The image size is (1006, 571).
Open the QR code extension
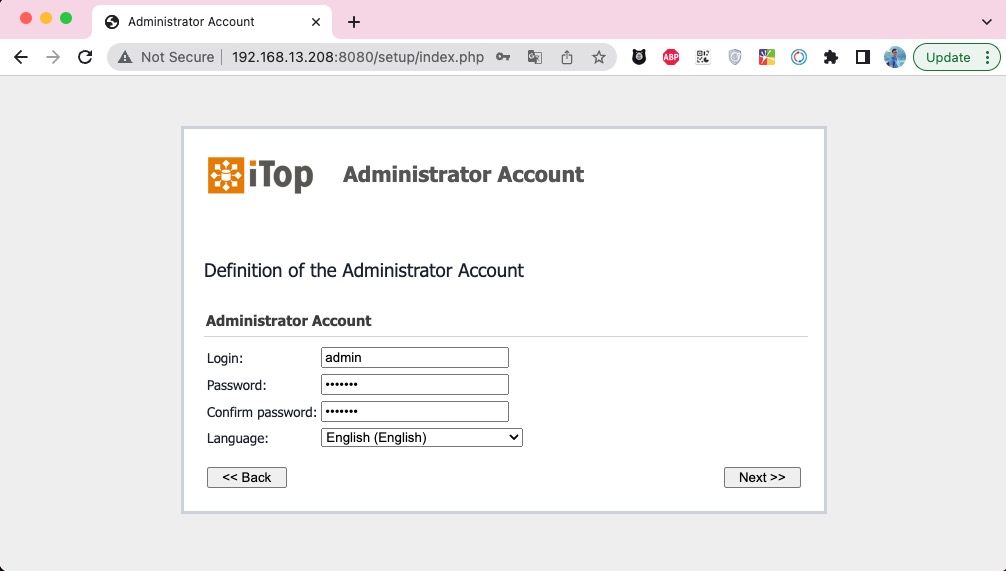pyautogui.click(x=703, y=57)
